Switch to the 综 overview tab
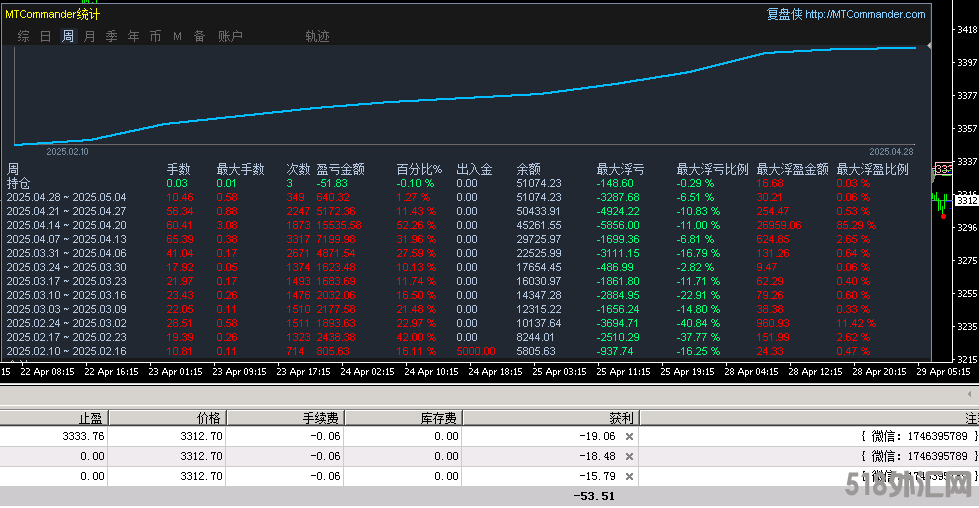Viewport: 979px width, 508px height. click(x=23, y=36)
